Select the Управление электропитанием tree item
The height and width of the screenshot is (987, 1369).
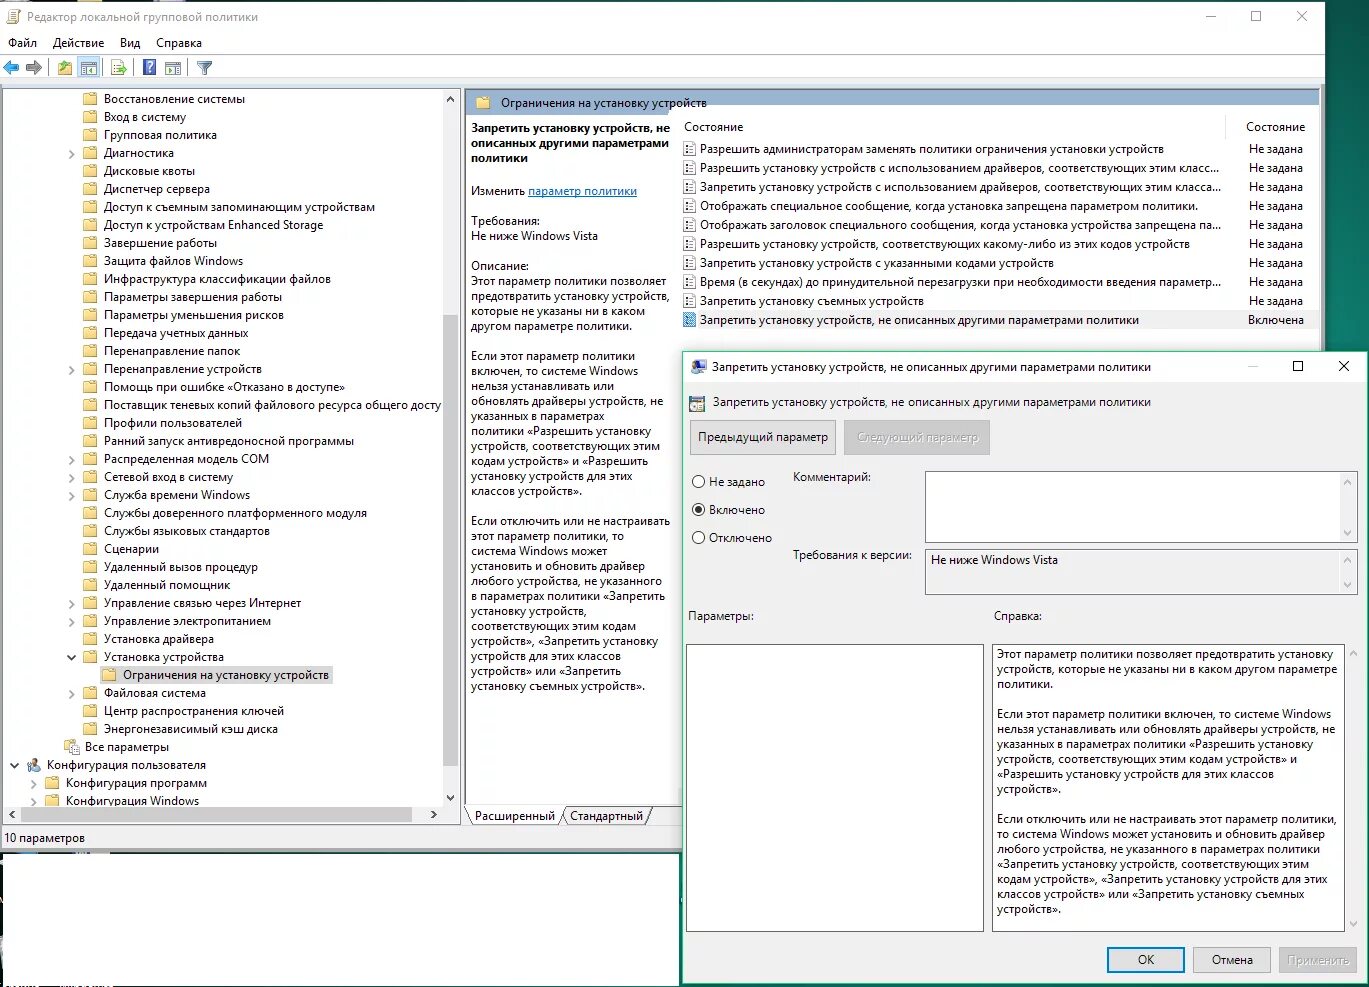point(187,621)
